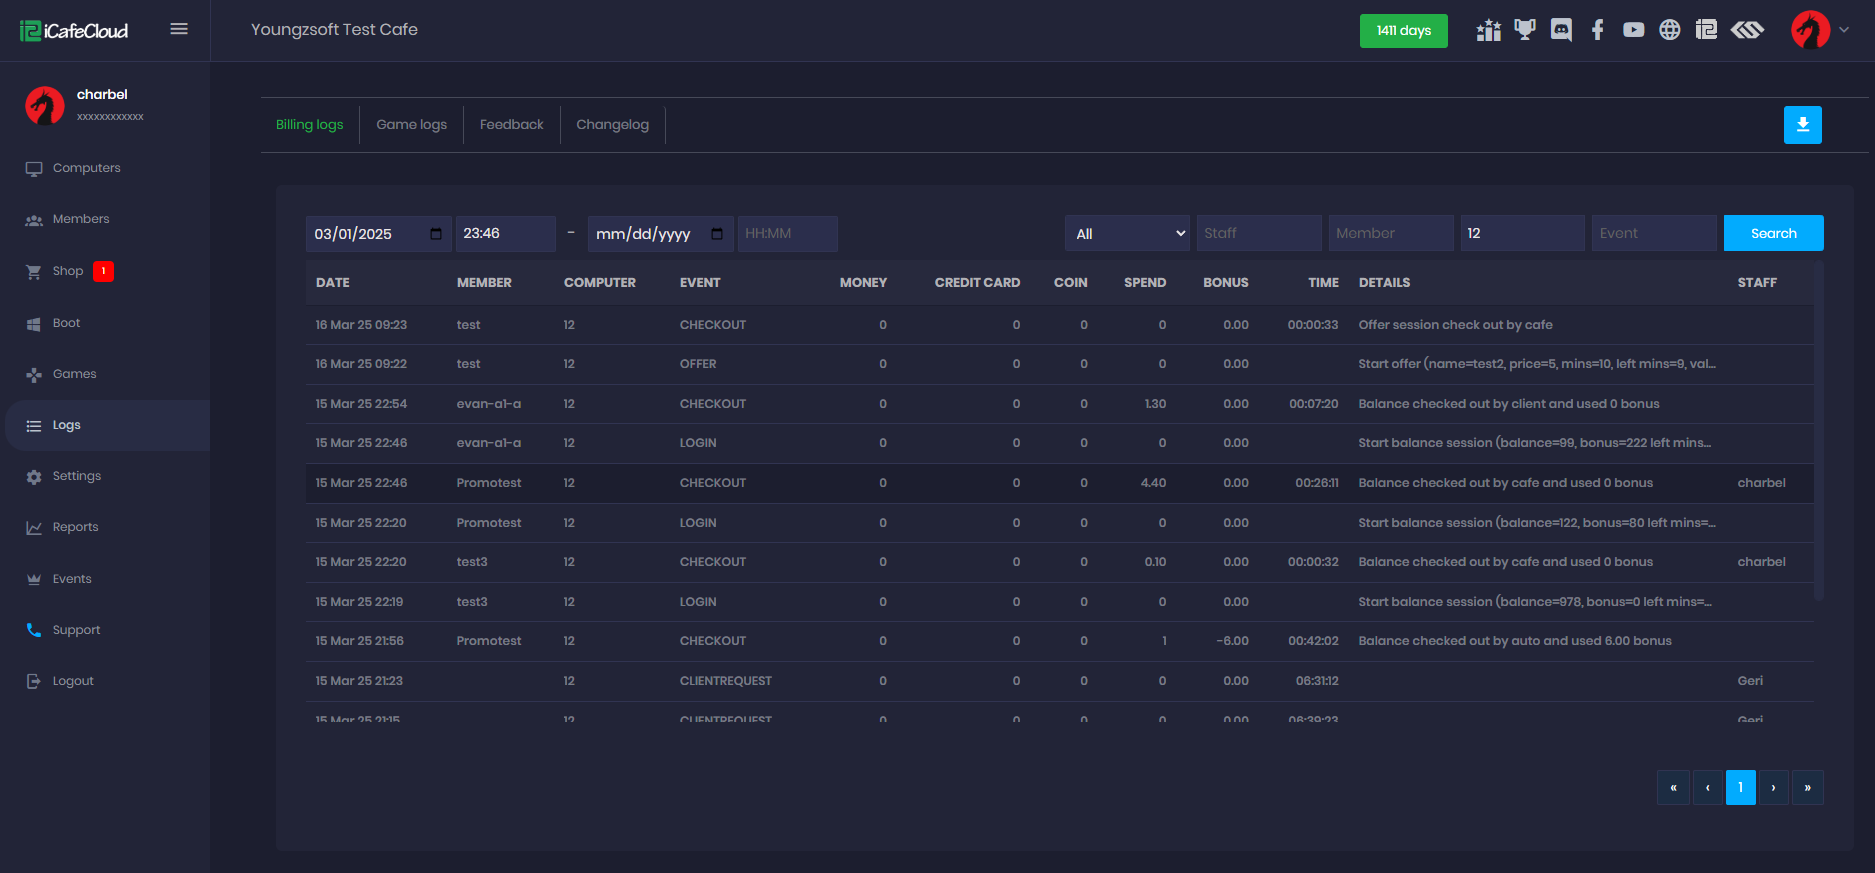Open the start date calendar picker
Image resolution: width=1875 pixels, height=873 pixels.
click(x=436, y=234)
